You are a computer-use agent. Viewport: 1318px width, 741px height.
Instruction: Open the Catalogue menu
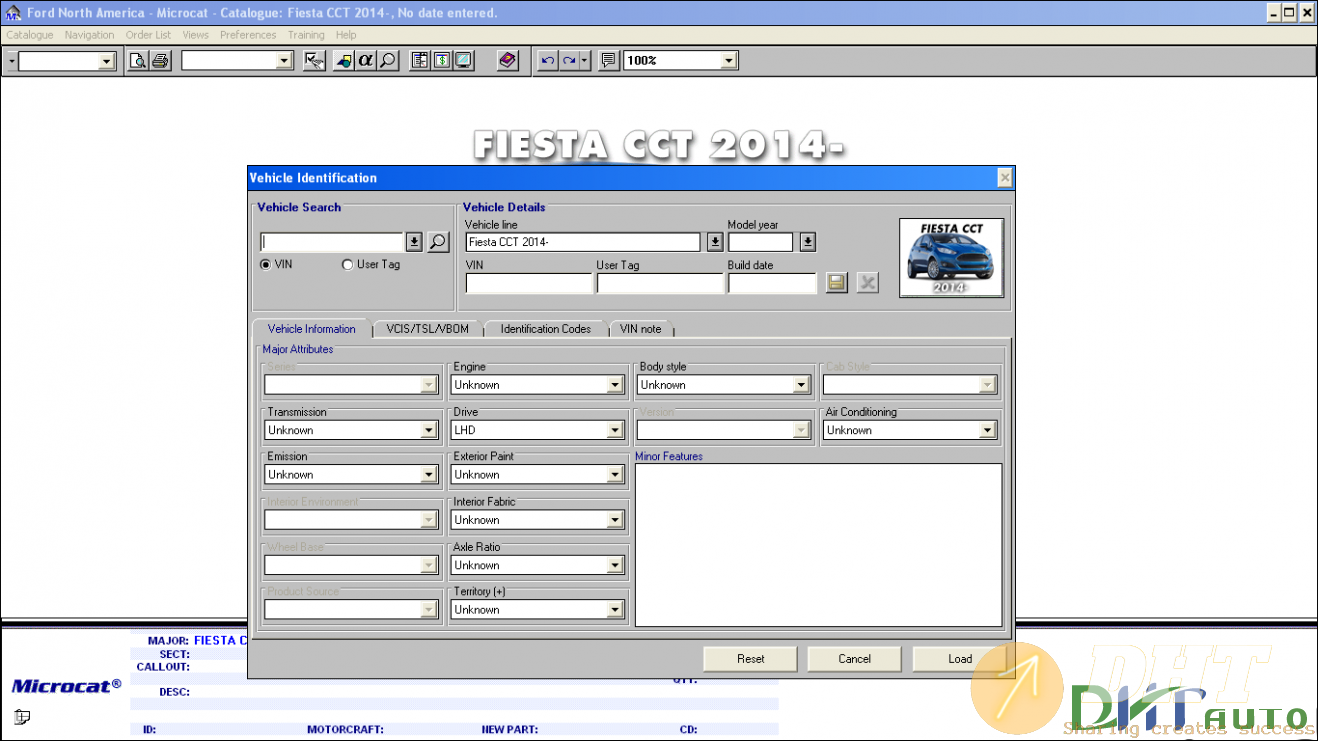click(30, 35)
